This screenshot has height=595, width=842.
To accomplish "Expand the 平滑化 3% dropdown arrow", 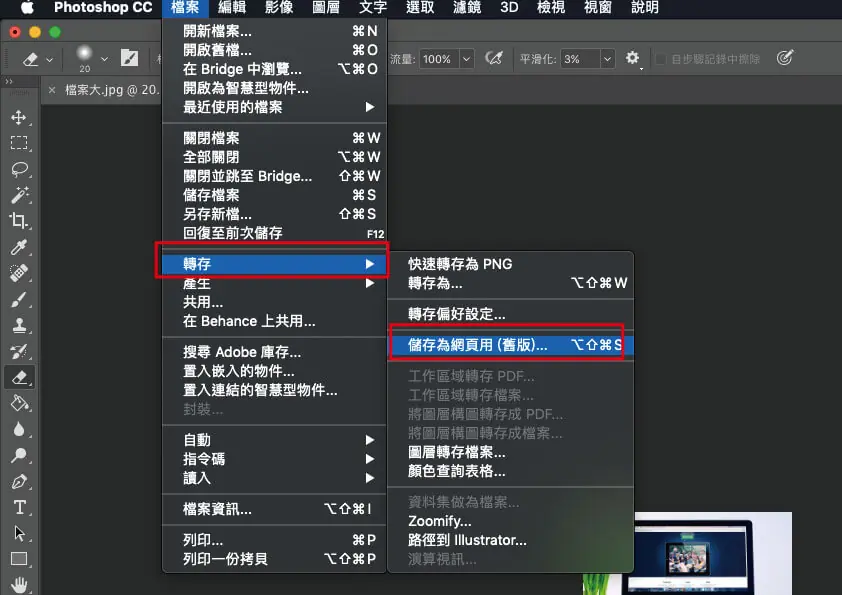I will point(607,59).
